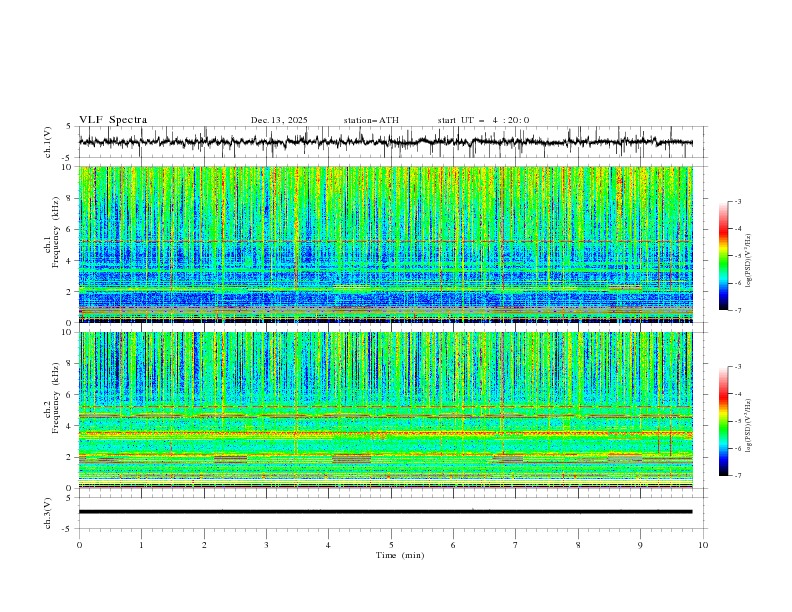Click the ch.1 spectrogram plot

click(386, 244)
